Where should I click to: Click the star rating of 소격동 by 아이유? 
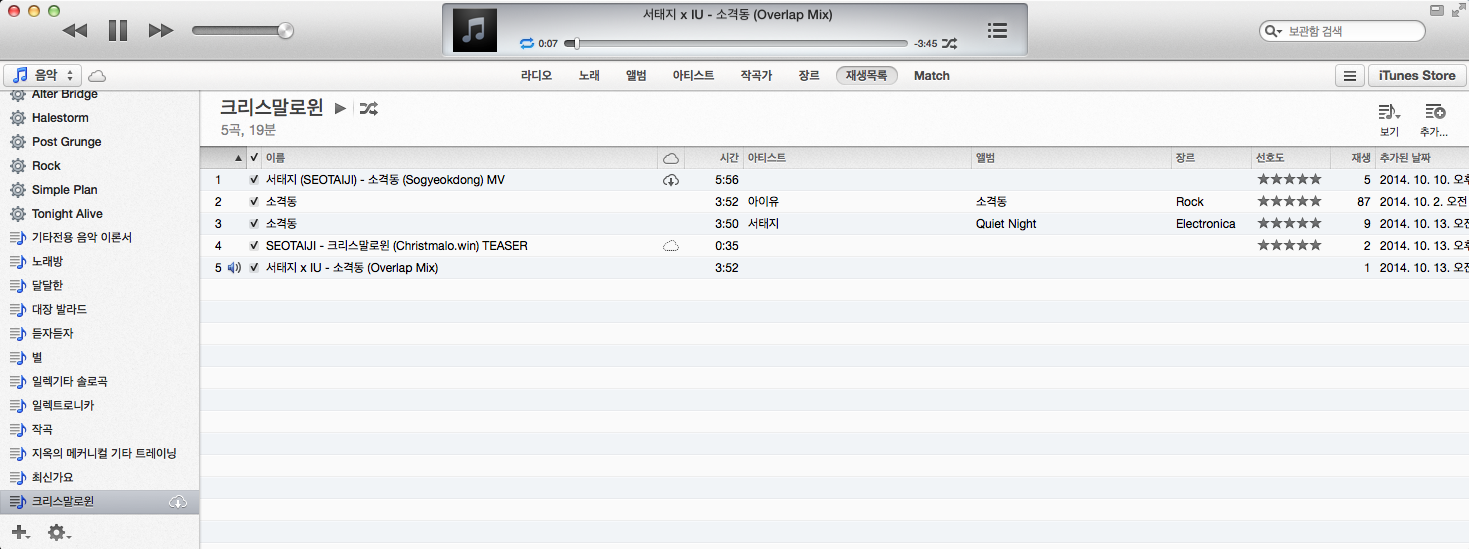tap(1289, 202)
